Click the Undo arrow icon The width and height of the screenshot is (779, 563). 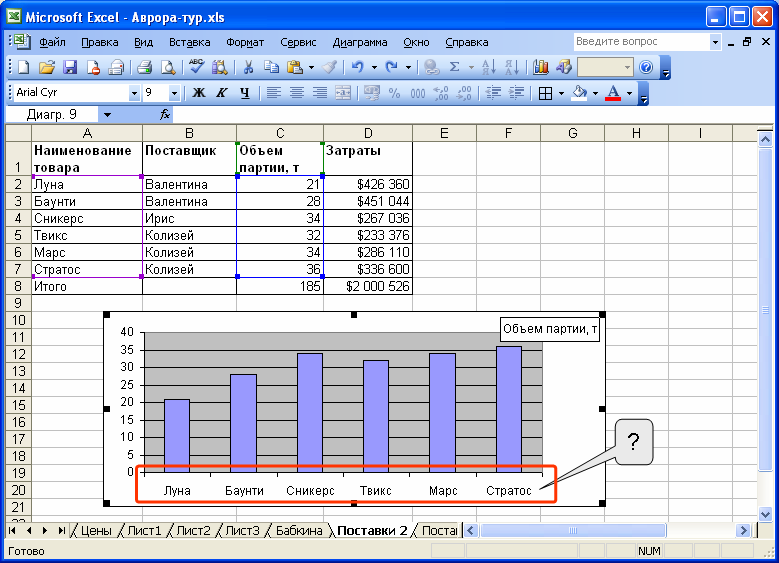coord(357,67)
